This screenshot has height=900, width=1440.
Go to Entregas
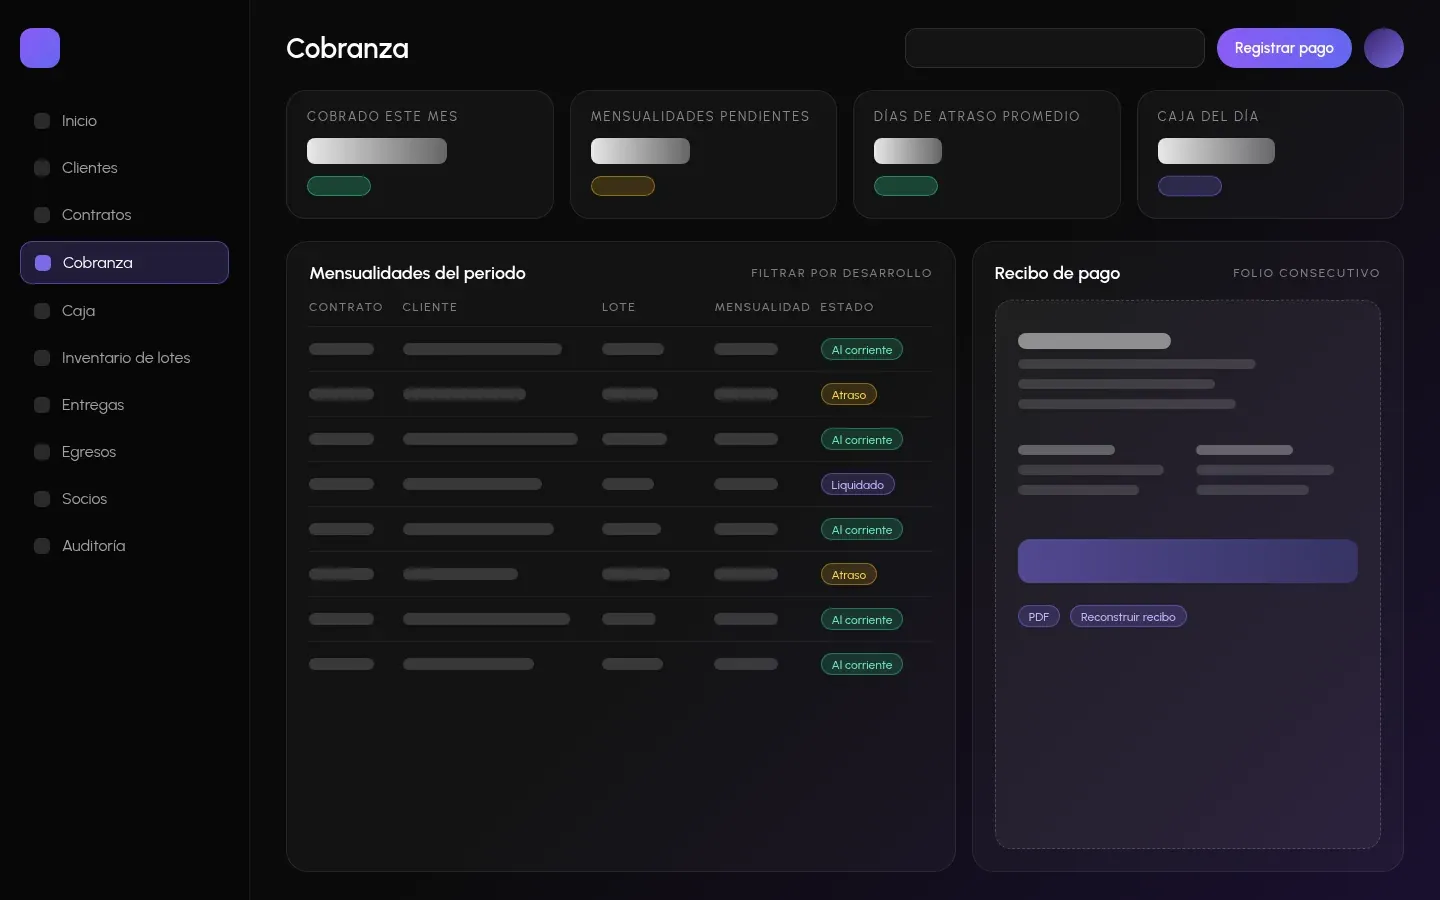click(x=124, y=405)
